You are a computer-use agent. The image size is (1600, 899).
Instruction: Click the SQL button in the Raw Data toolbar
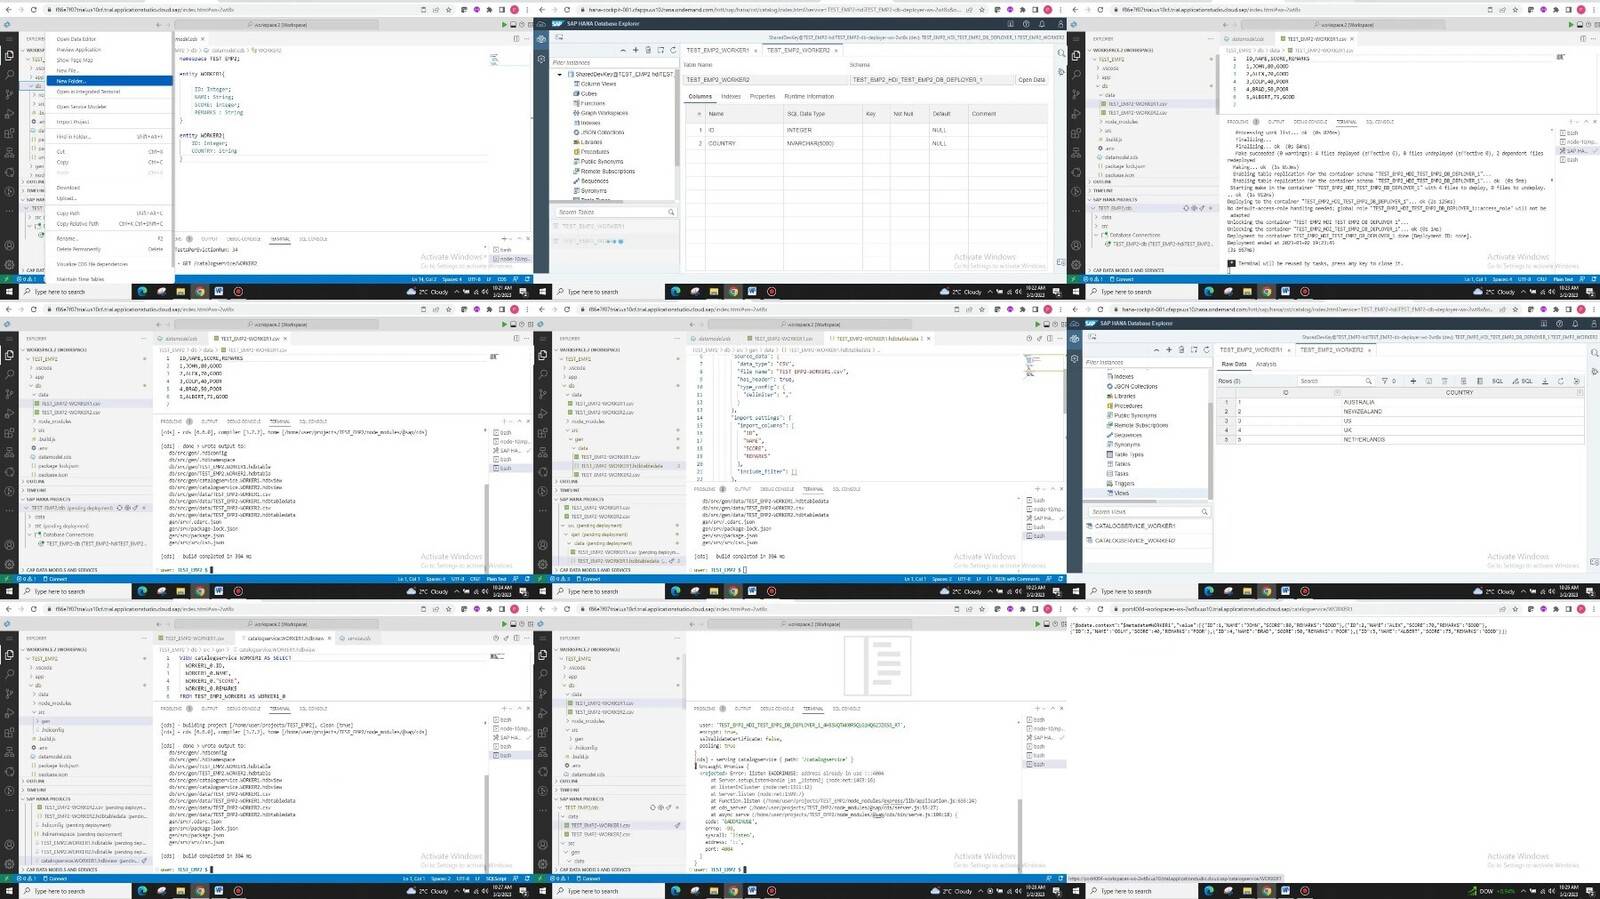pyautogui.click(x=1497, y=381)
